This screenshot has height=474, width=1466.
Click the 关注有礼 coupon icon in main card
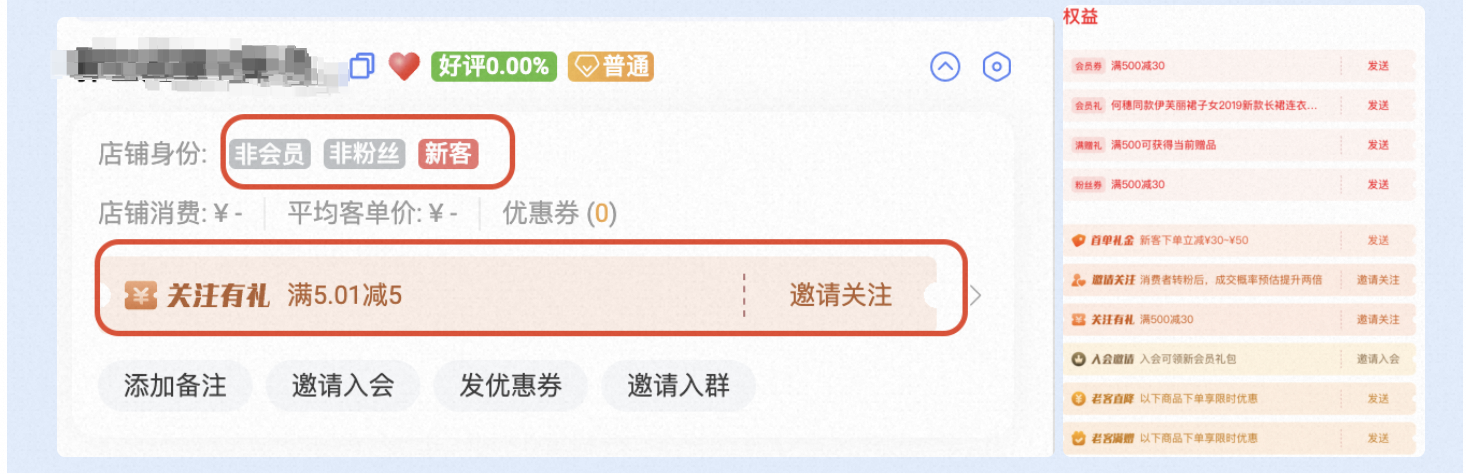141,295
